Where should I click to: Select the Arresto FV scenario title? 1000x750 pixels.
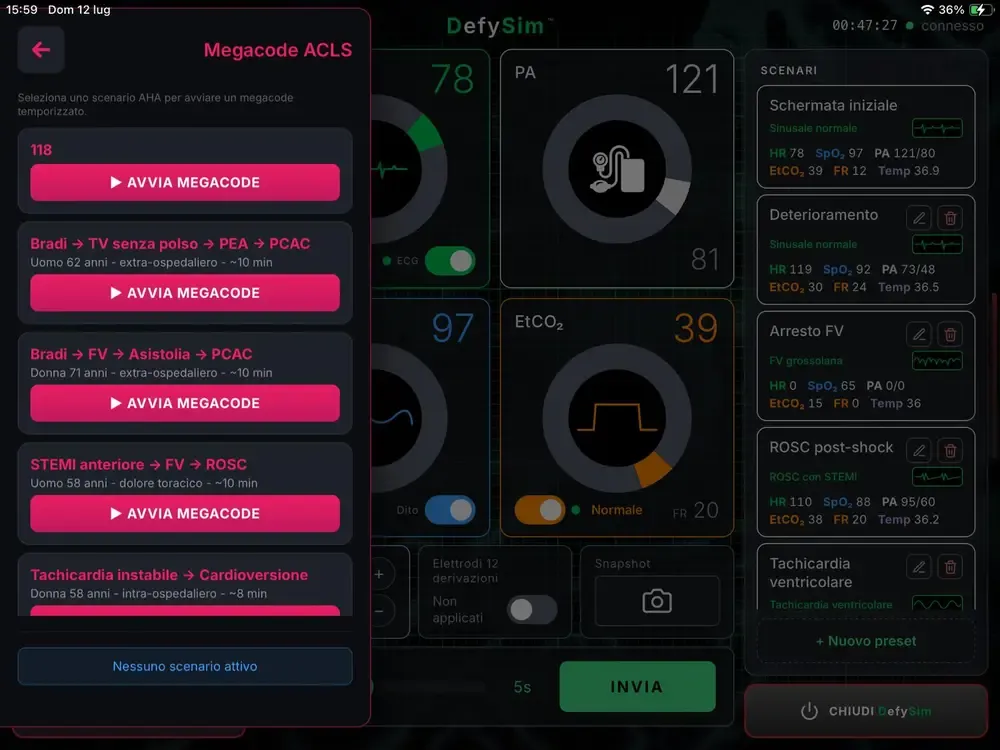806,331
